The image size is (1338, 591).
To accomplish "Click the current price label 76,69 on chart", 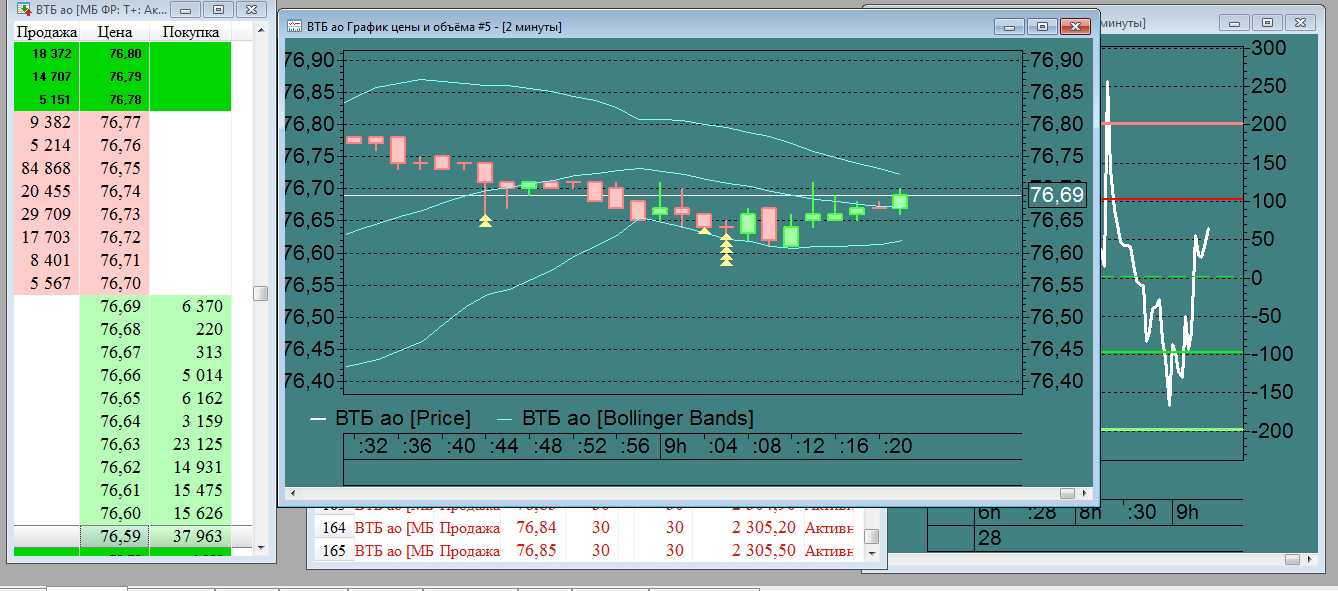I will click(x=1057, y=195).
